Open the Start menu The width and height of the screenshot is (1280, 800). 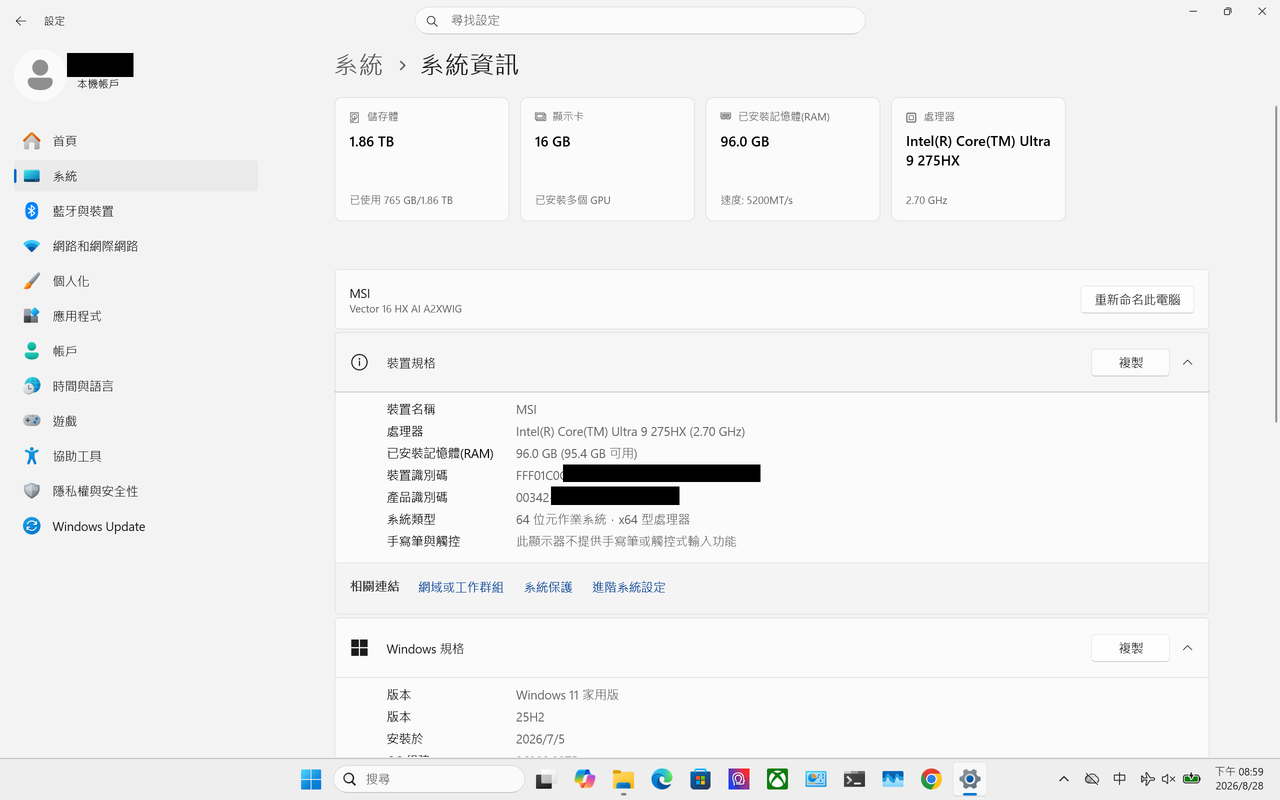(x=311, y=779)
